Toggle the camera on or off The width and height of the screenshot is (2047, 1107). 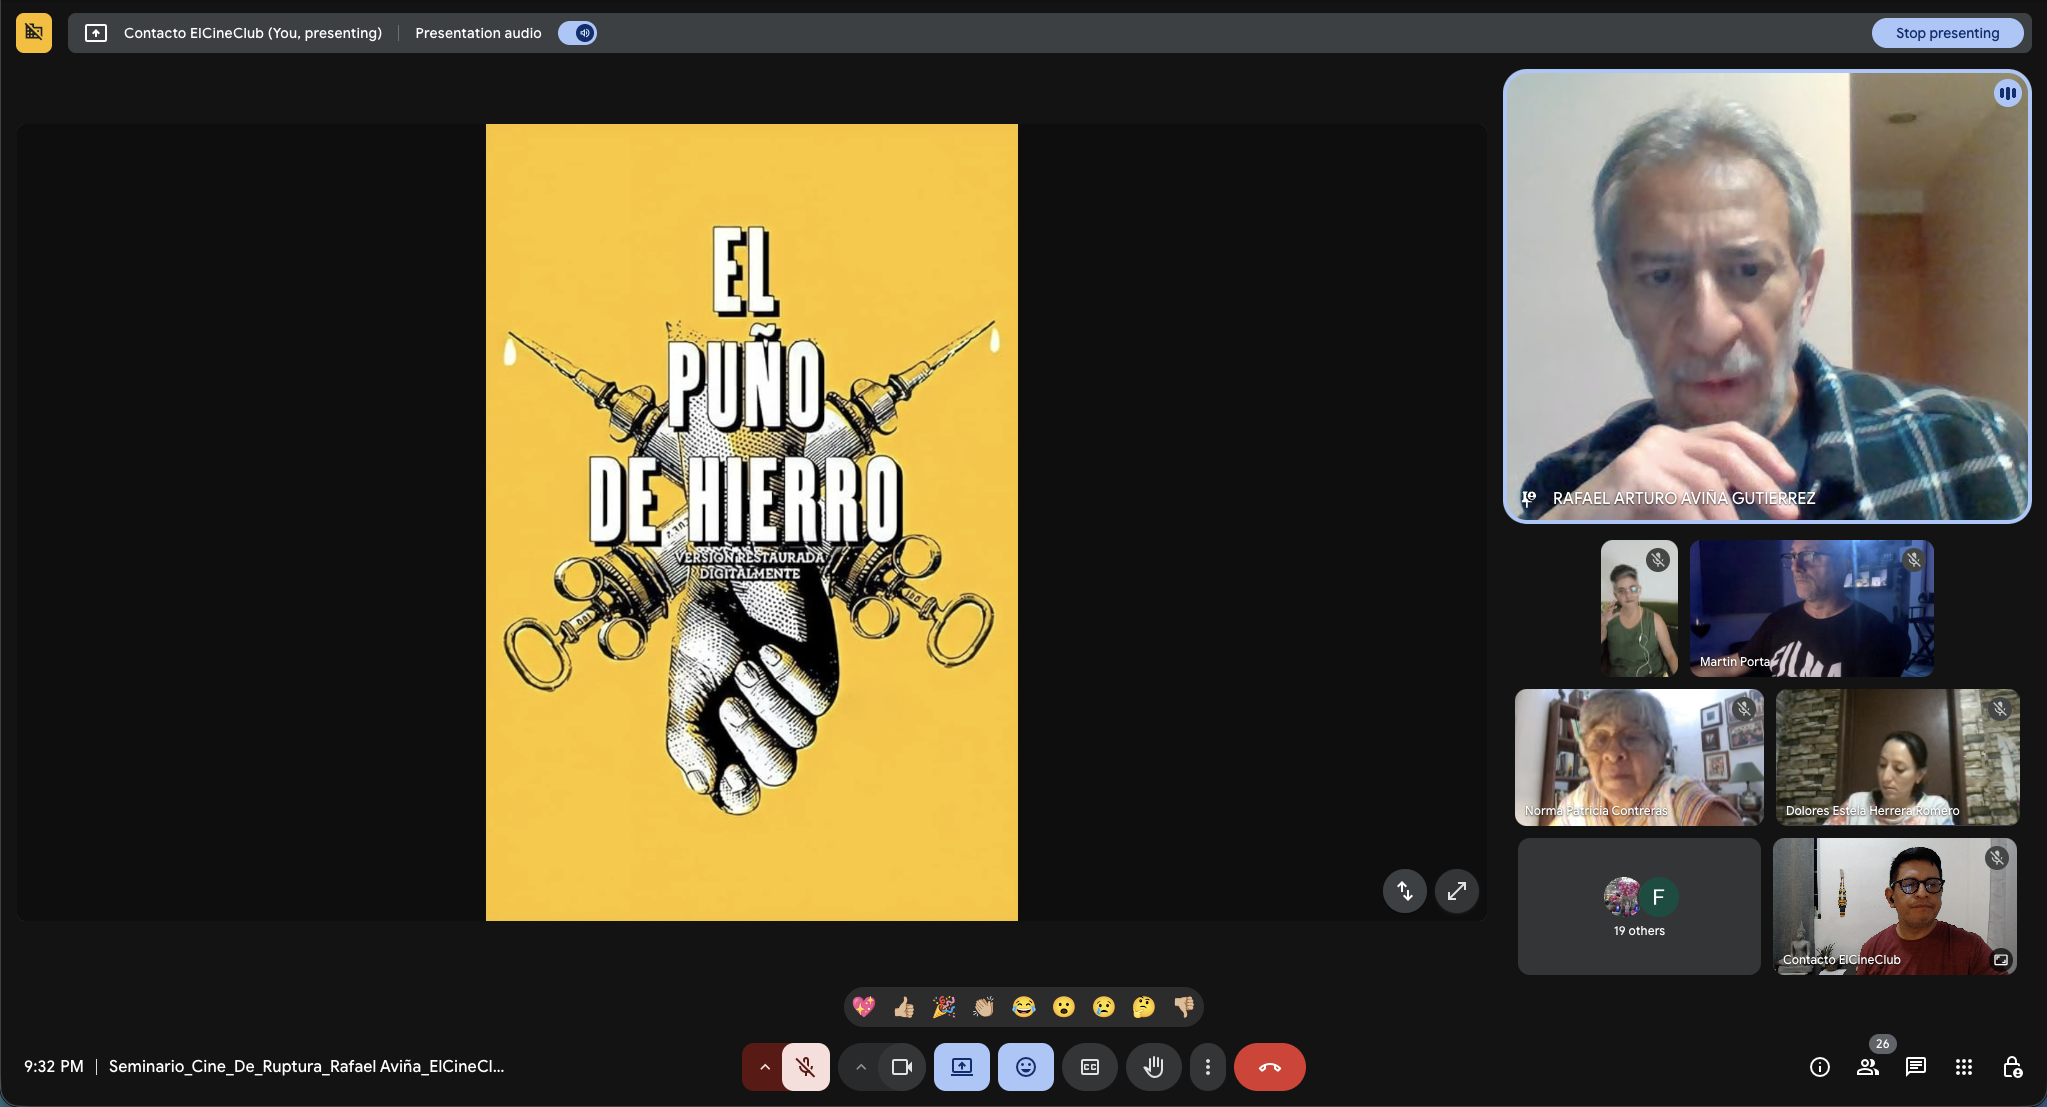901,1067
